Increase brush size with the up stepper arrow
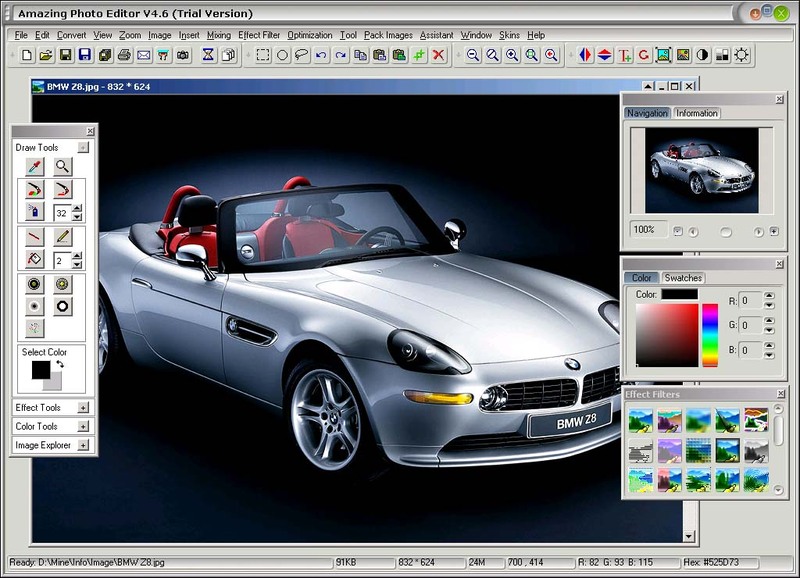This screenshot has height=578, width=800. pos(76,208)
